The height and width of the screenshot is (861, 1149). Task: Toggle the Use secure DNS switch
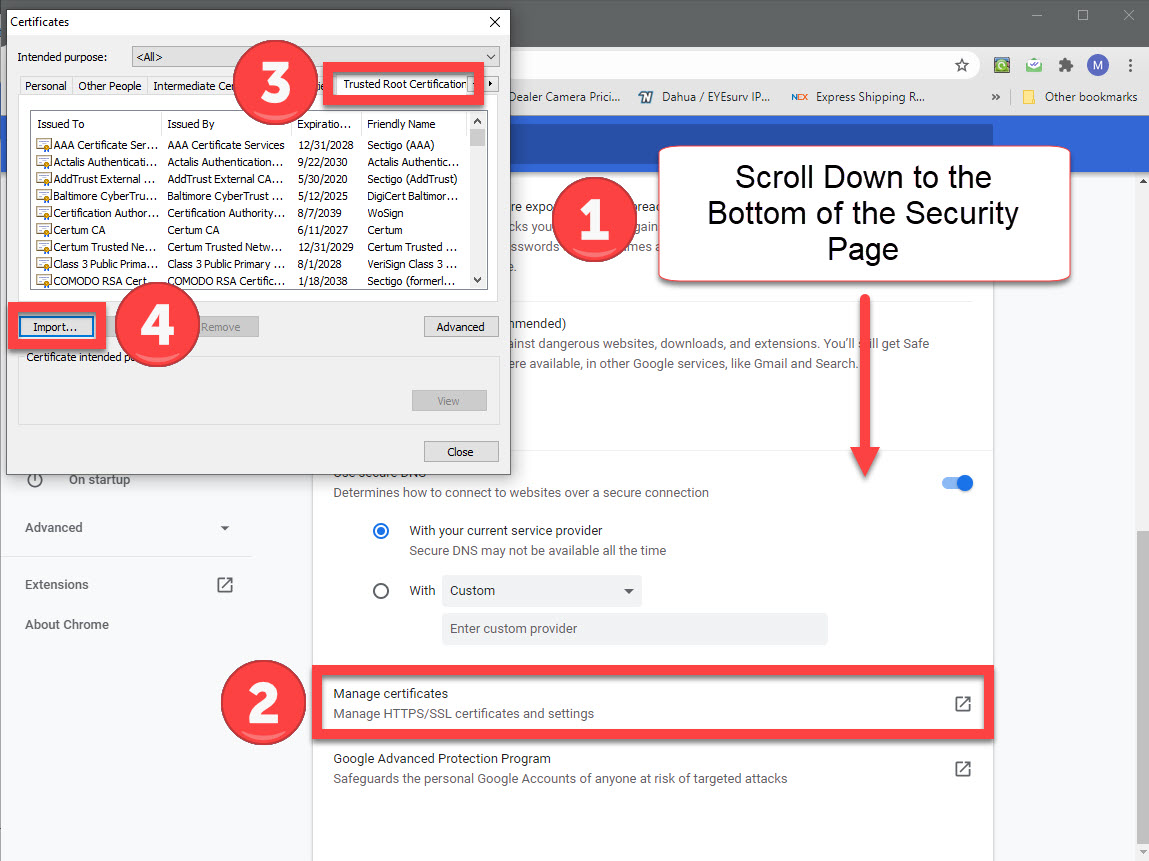tap(957, 483)
